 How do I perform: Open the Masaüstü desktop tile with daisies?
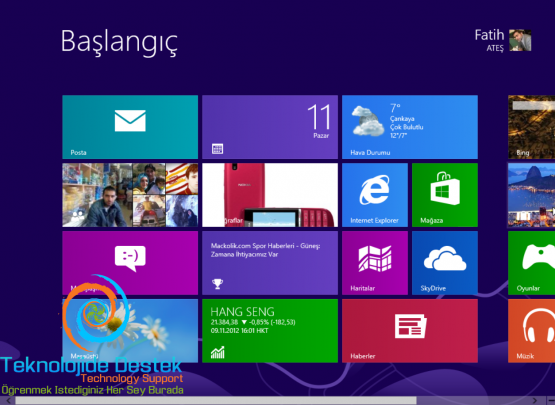click(x=130, y=331)
